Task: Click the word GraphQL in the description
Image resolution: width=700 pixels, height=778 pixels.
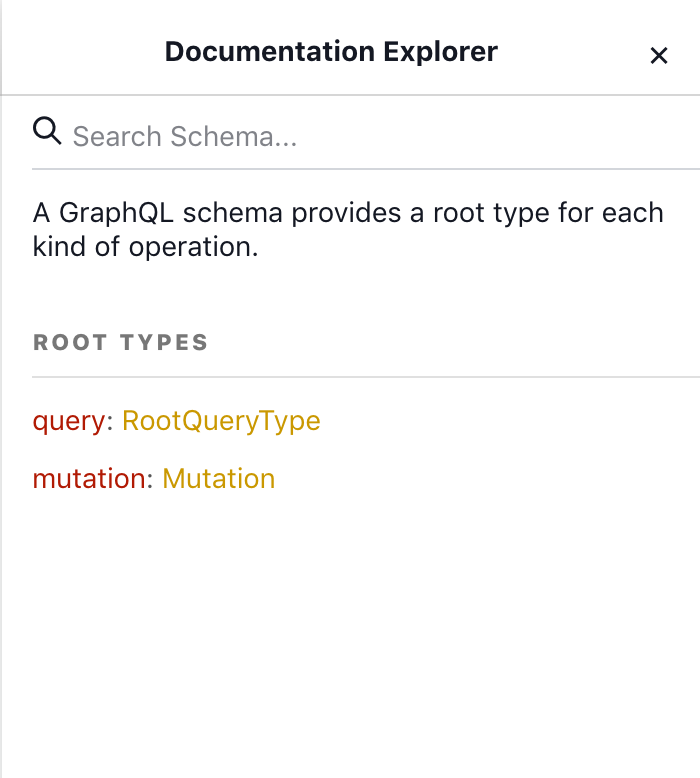Action: pyautogui.click(x=117, y=213)
